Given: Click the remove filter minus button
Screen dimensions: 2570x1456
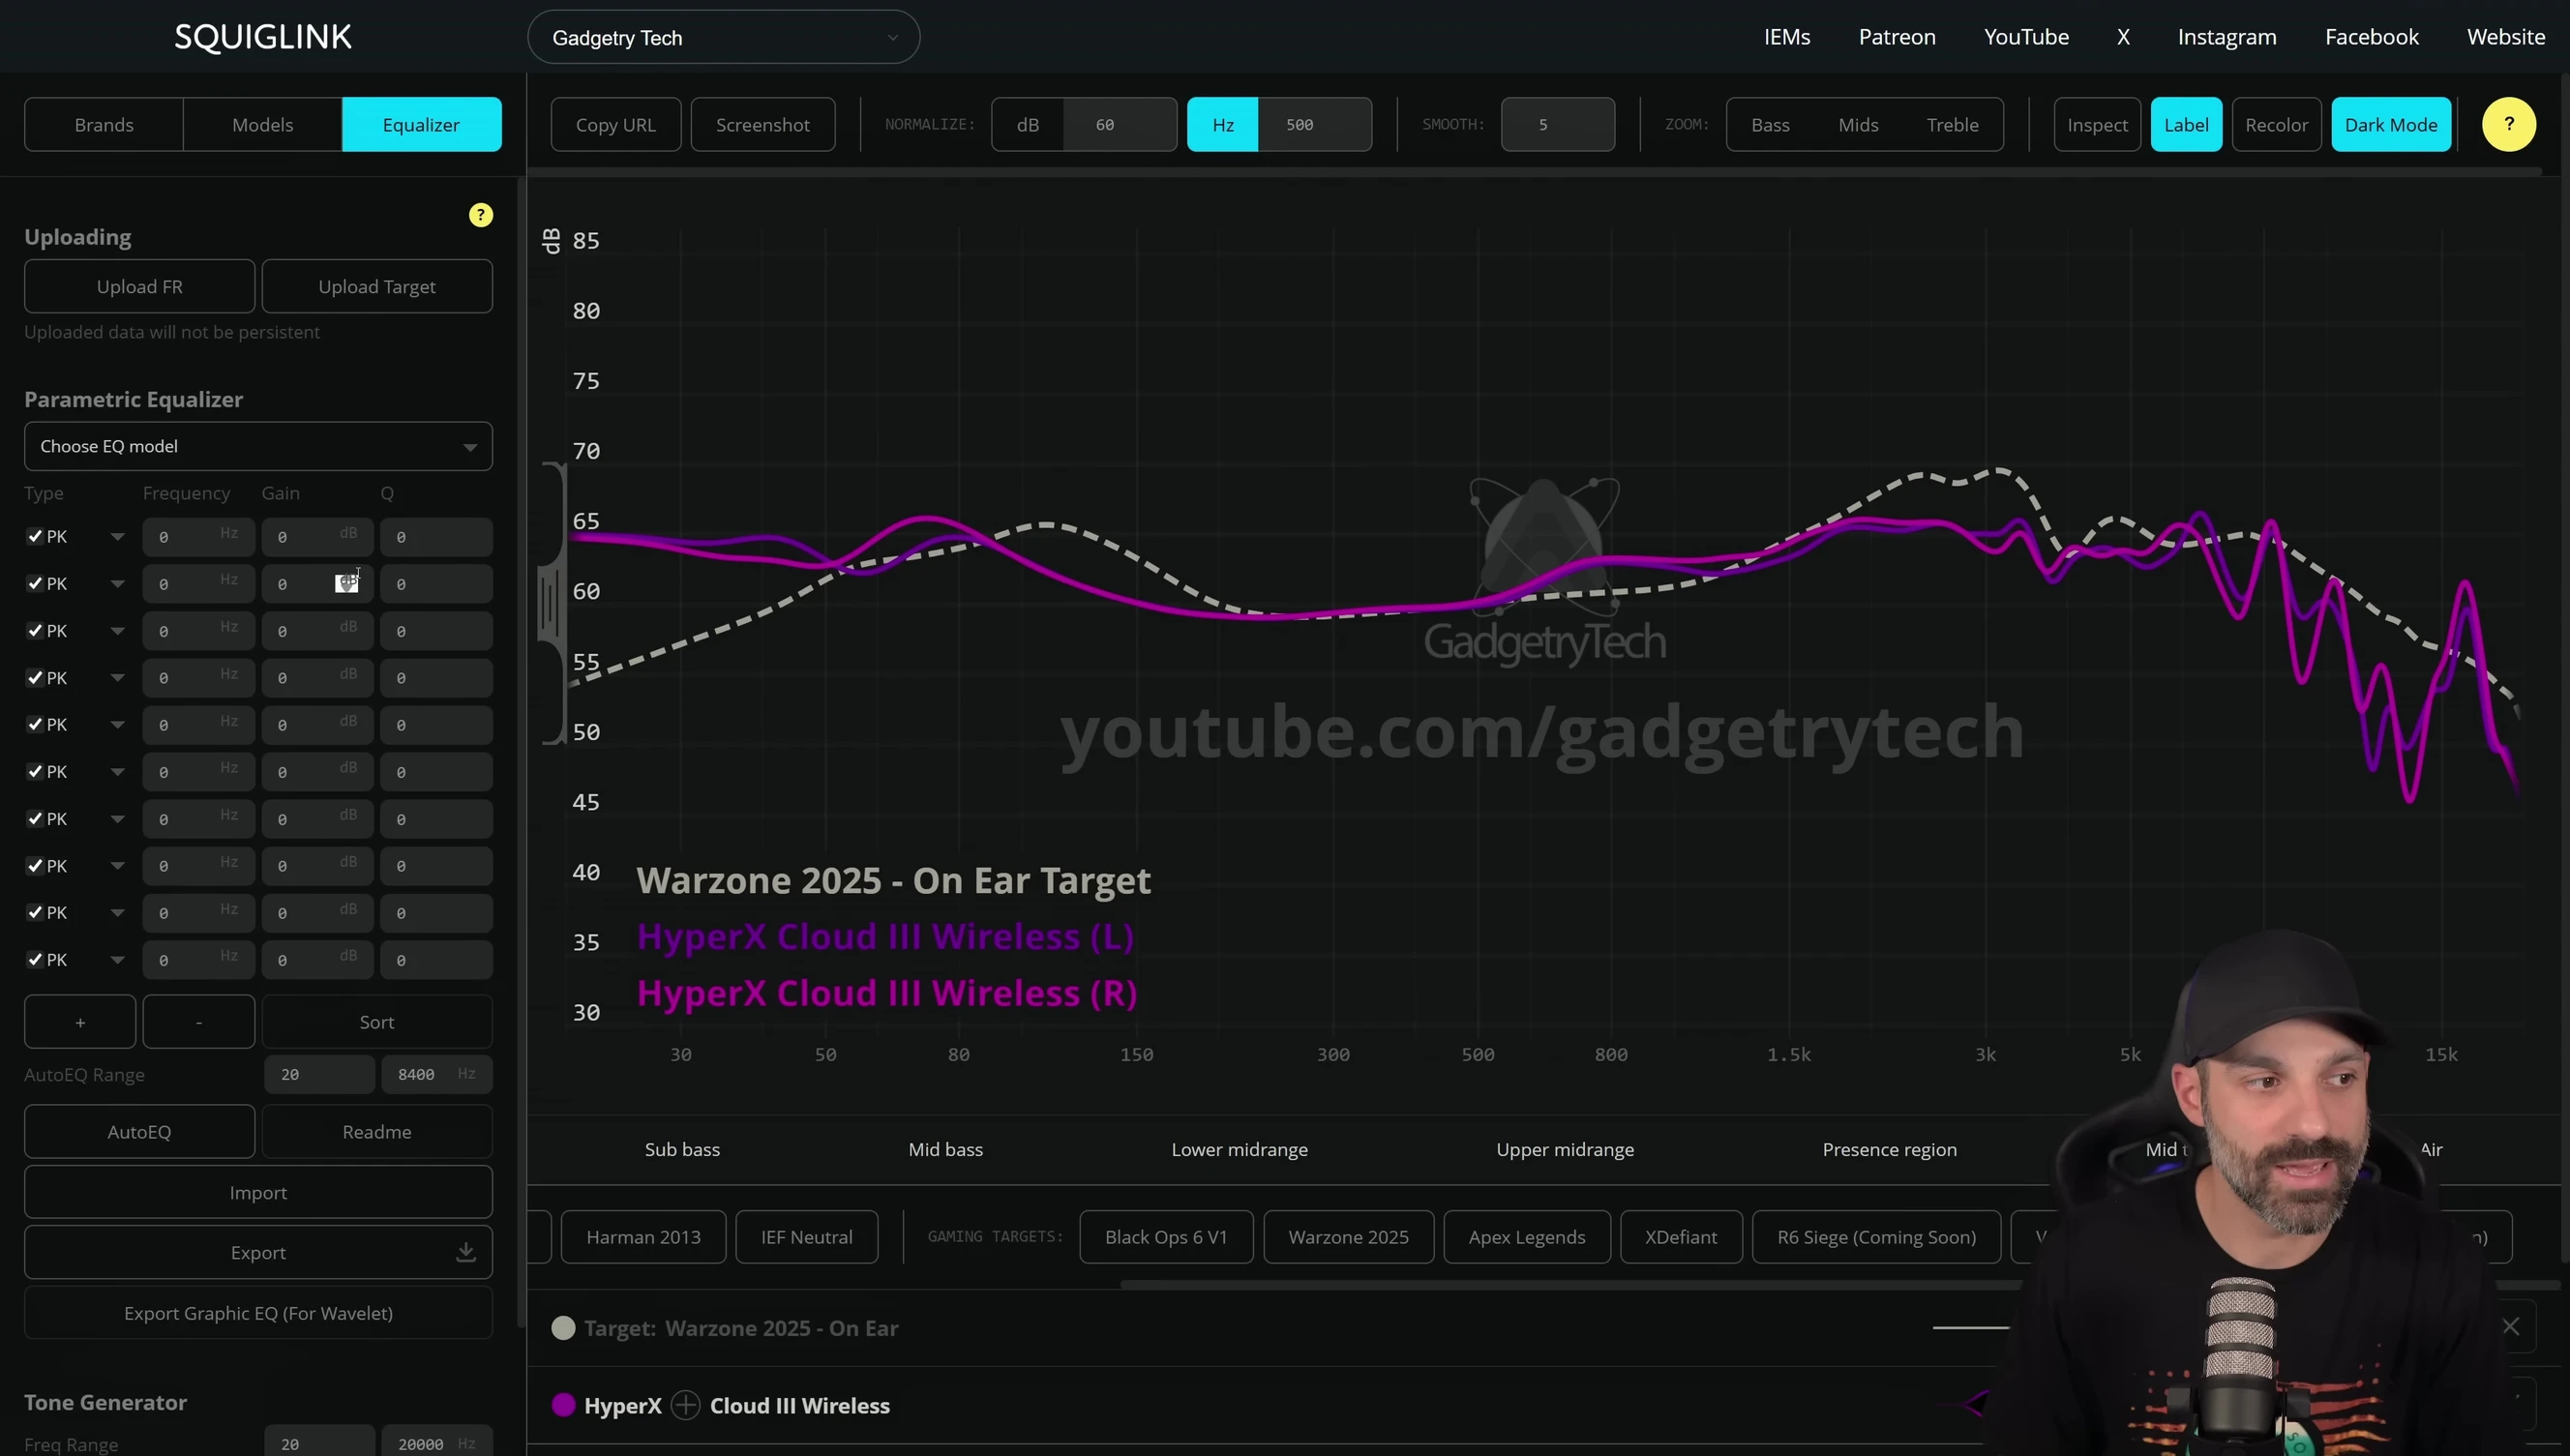Looking at the screenshot, I should pyautogui.click(x=198, y=1021).
